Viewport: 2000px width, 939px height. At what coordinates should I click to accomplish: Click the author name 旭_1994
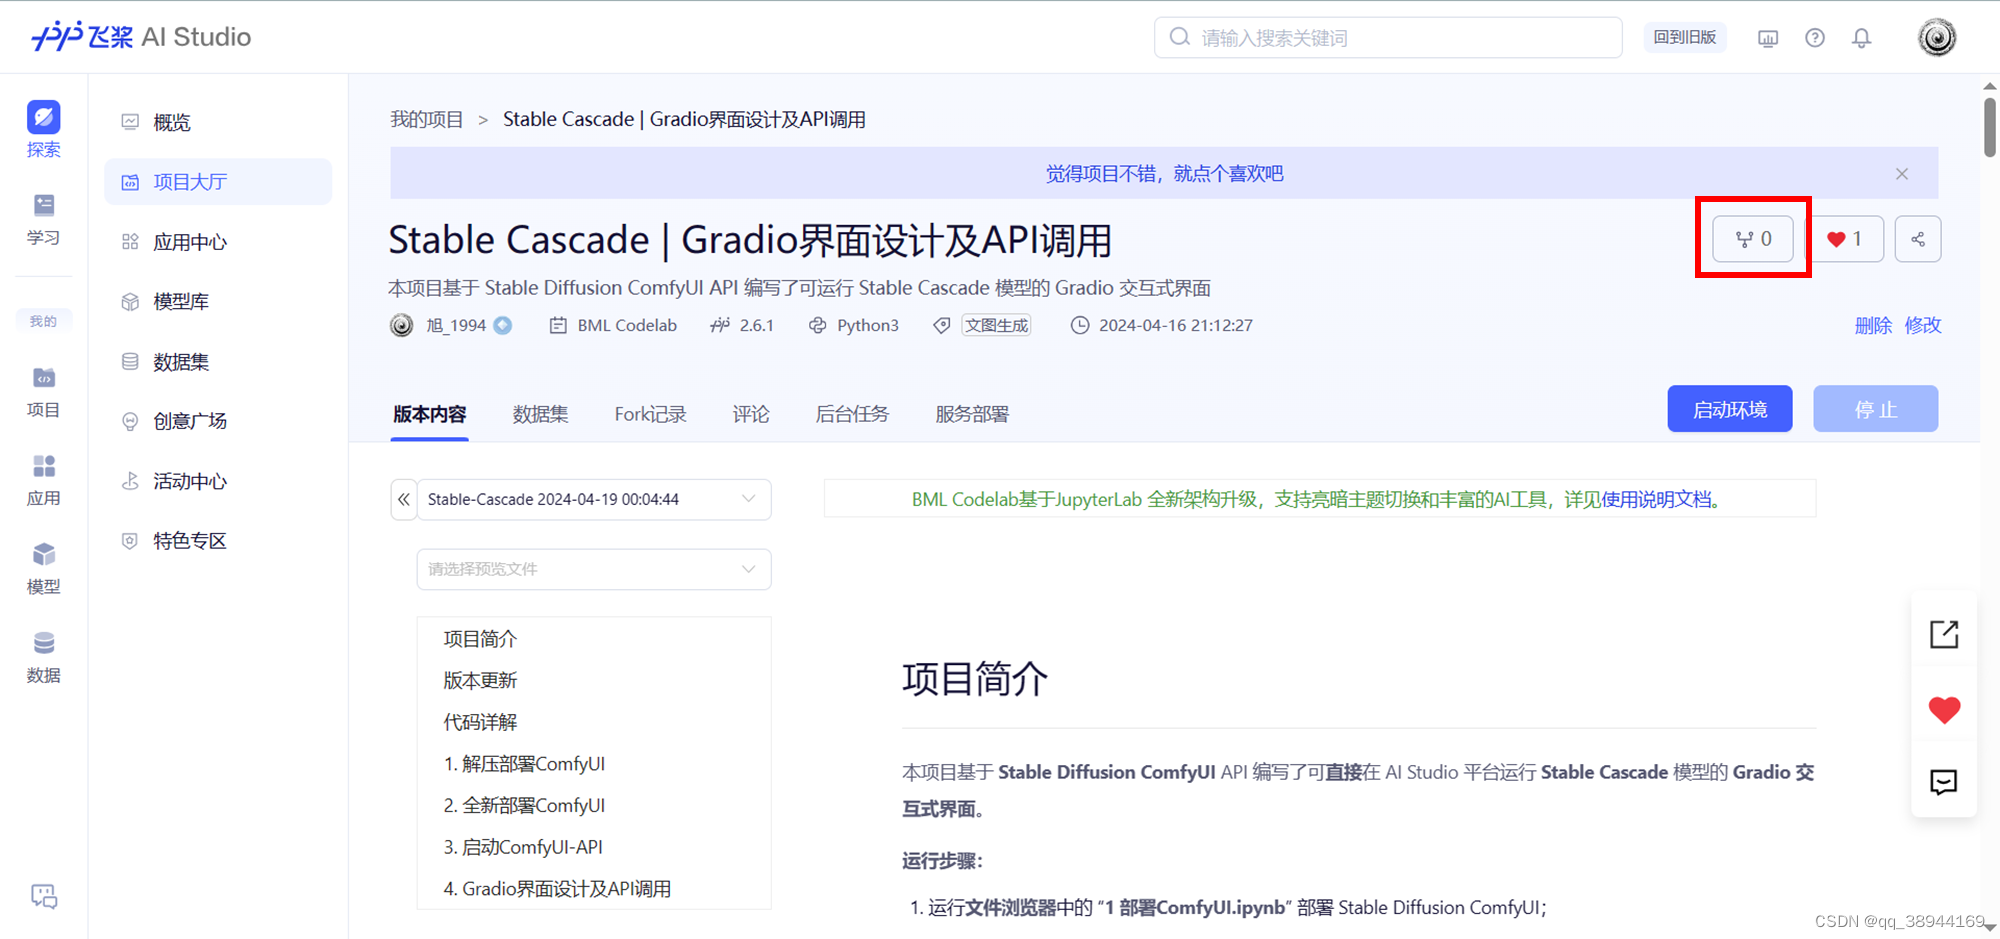pyautogui.click(x=456, y=325)
